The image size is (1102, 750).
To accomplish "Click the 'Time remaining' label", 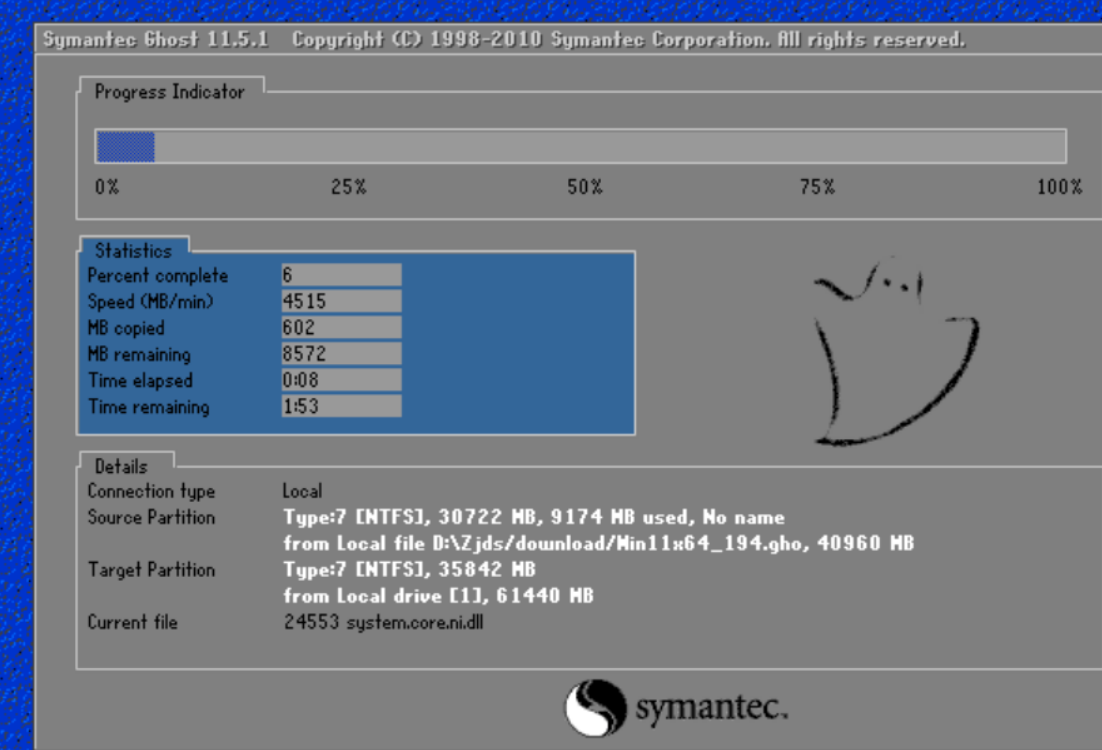I will 148,407.
